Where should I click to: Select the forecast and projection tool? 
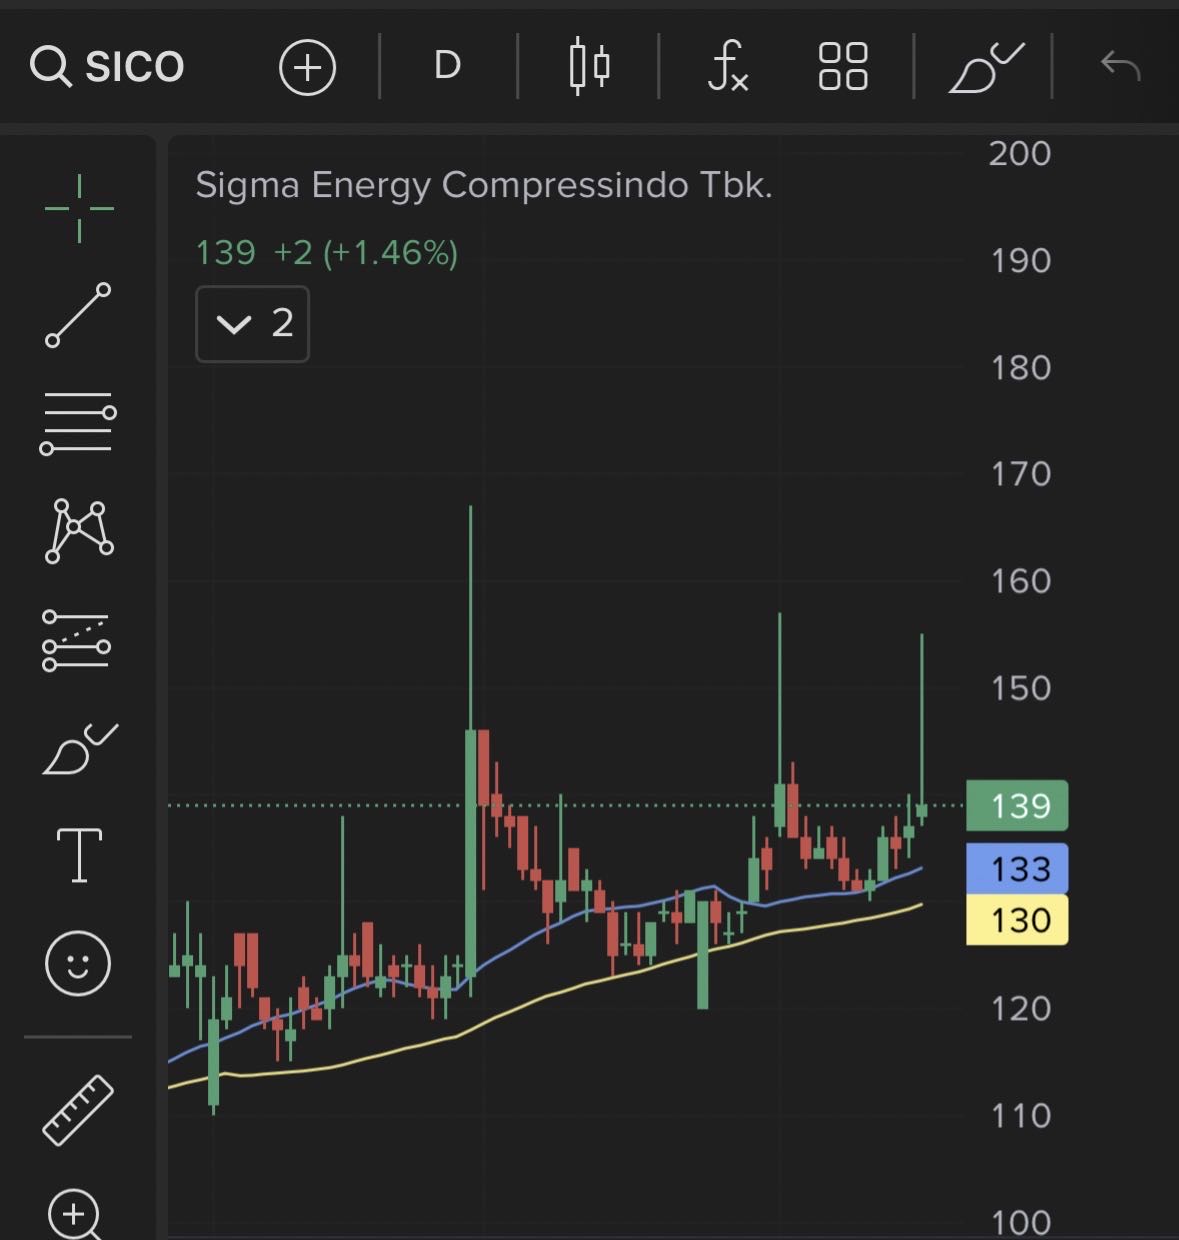tap(76, 640)
